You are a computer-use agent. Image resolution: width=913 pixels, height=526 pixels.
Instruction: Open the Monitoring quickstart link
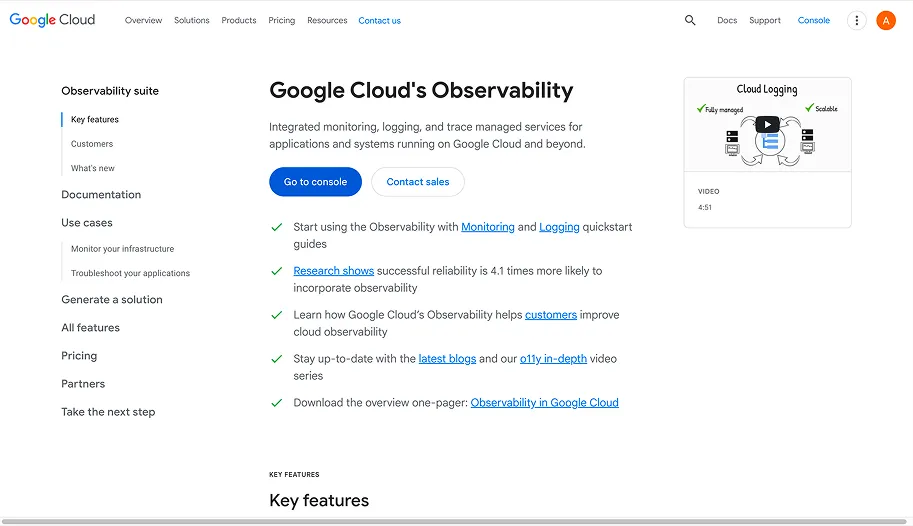tap(488, 227)
